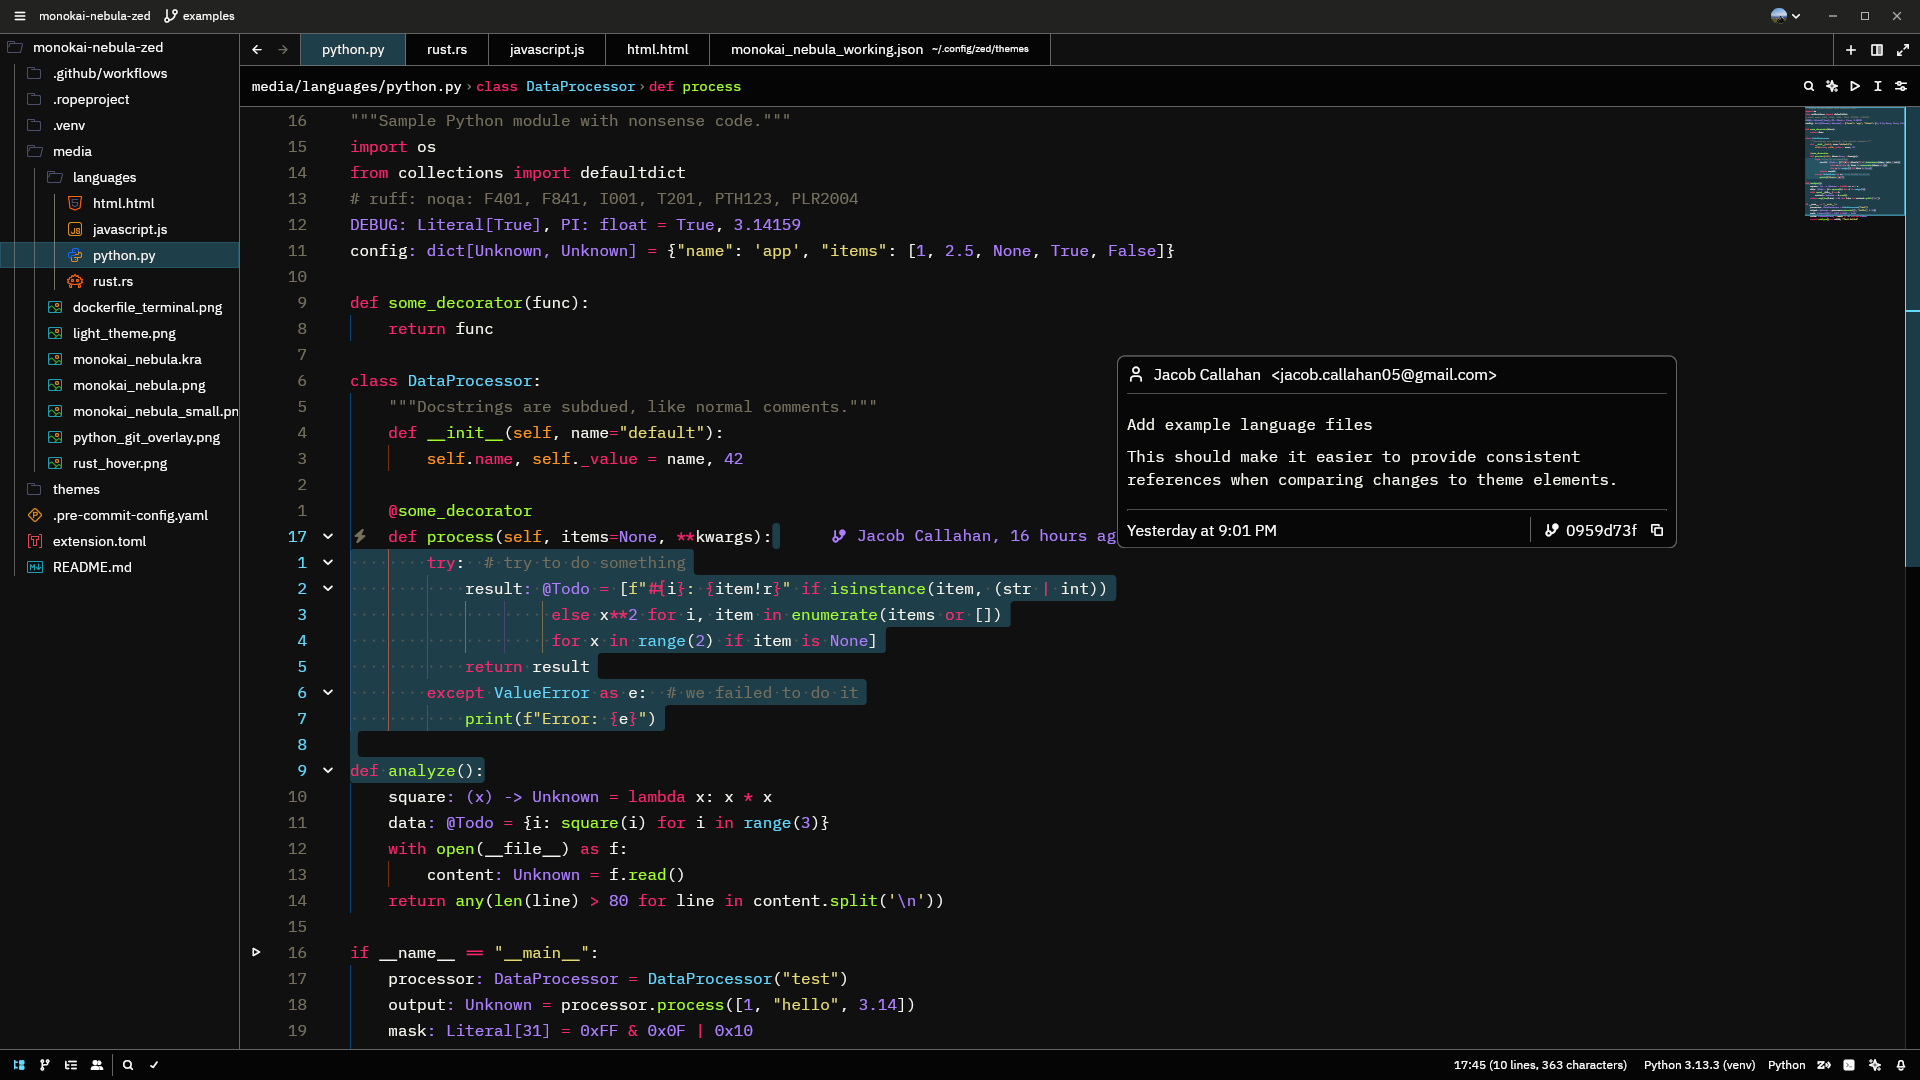Toggle the agent panel sparkle icon in status bar
Image resolution: width=1920 pixels, height=1080 pixels.
1875,1065
